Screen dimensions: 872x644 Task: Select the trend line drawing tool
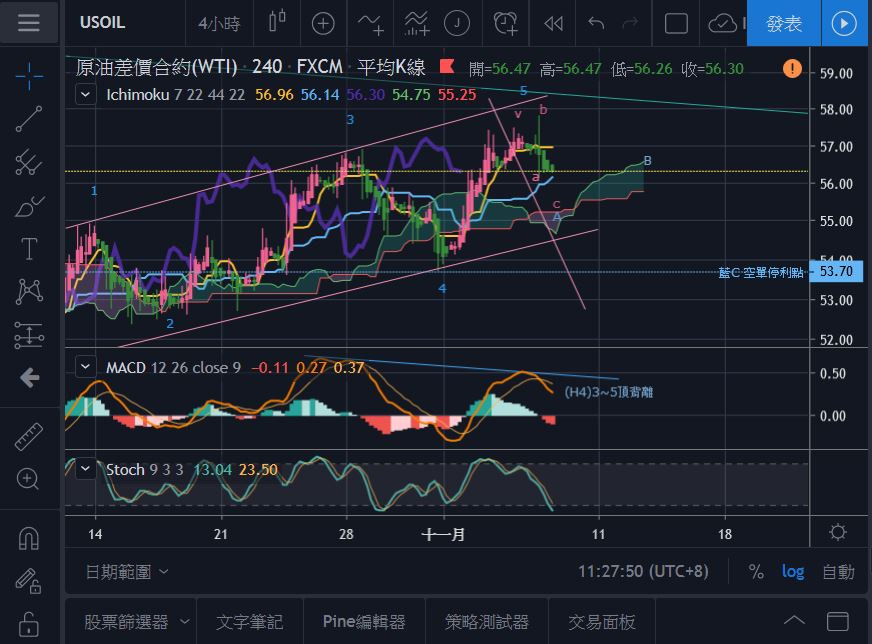point(29,119)
